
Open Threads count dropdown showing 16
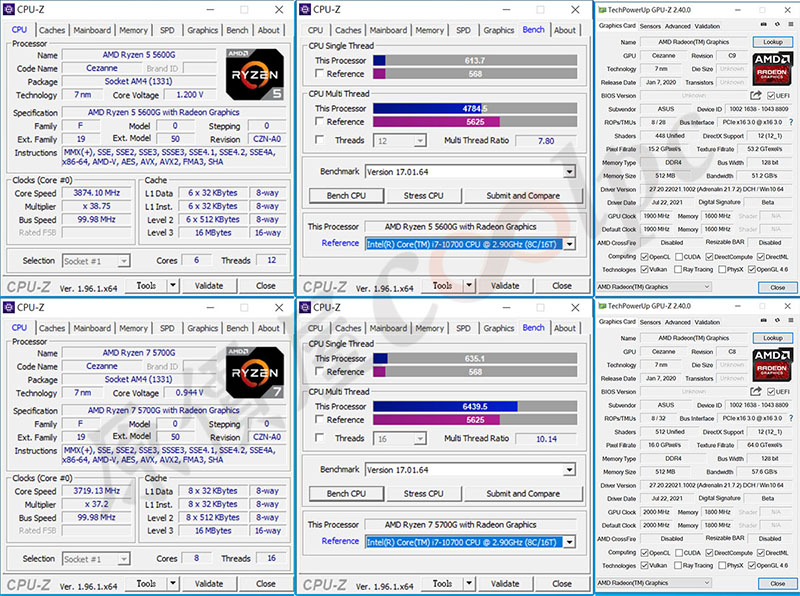coord(399,438)
